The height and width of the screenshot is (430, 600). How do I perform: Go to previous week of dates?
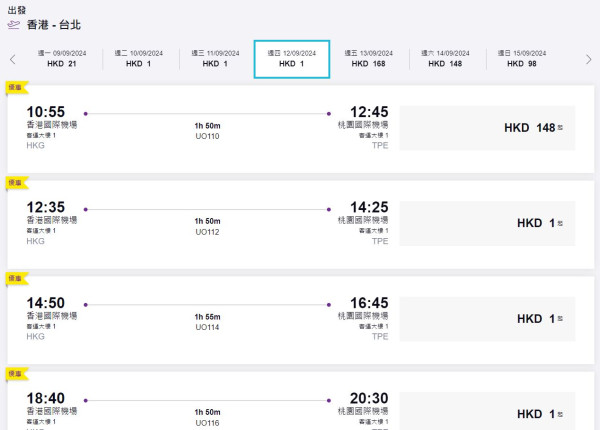[x=12, y=59]
